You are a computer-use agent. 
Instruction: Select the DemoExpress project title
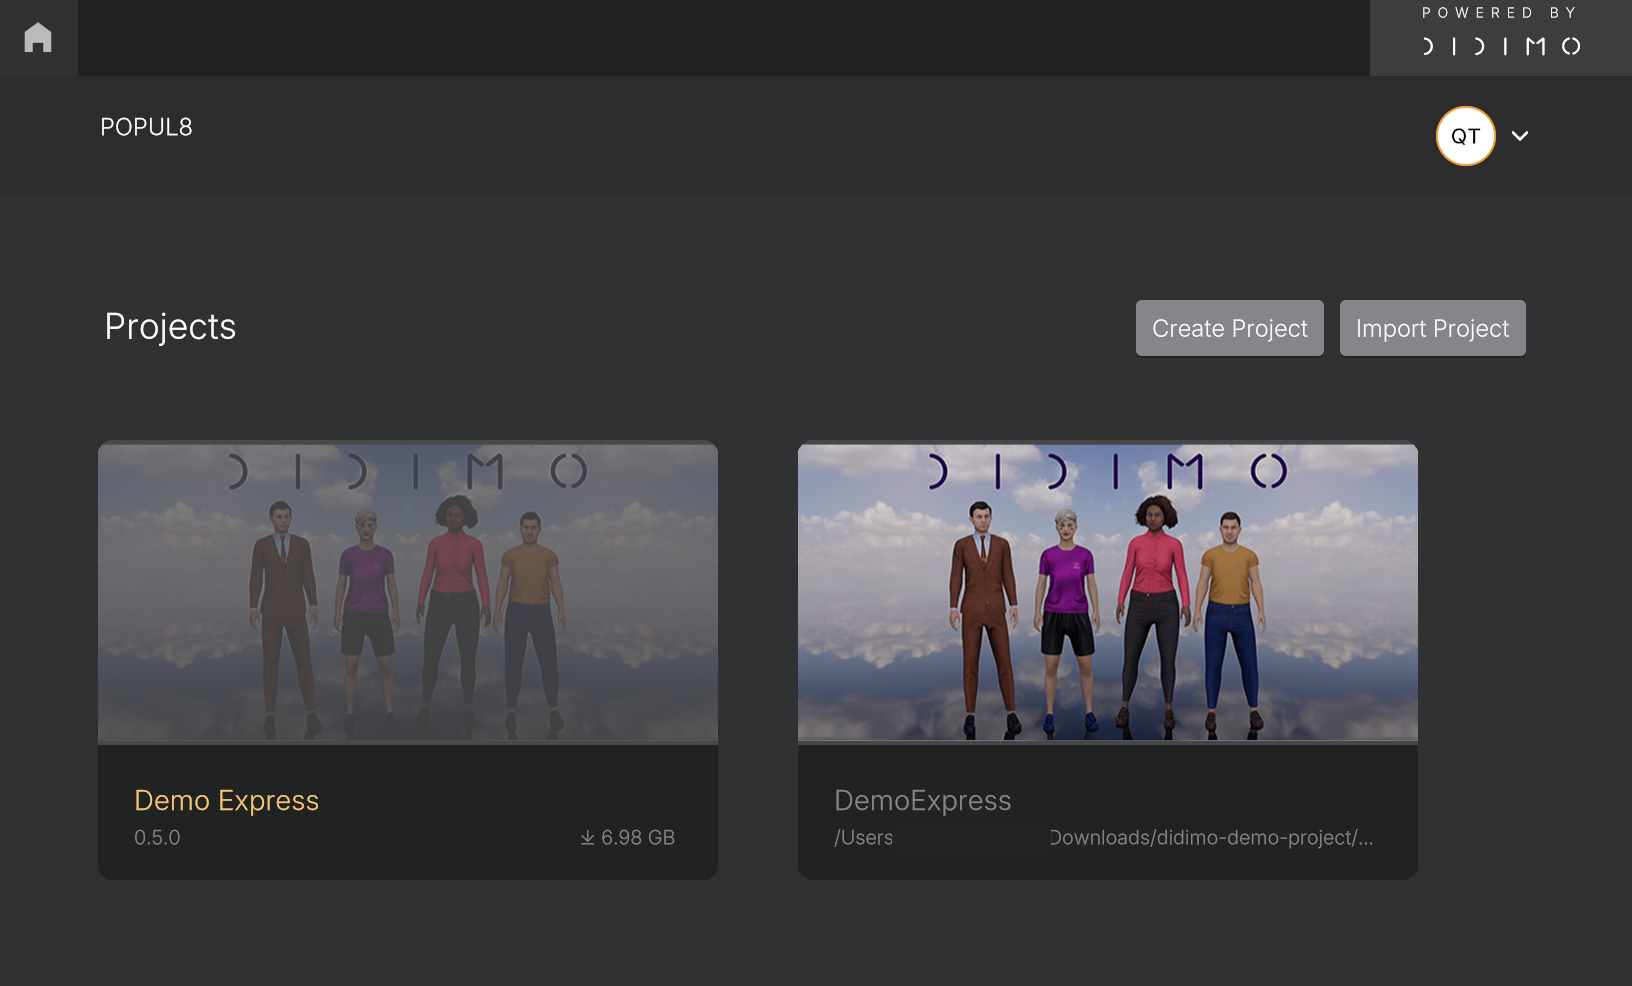pyautogui.click(x=923, y=801)
